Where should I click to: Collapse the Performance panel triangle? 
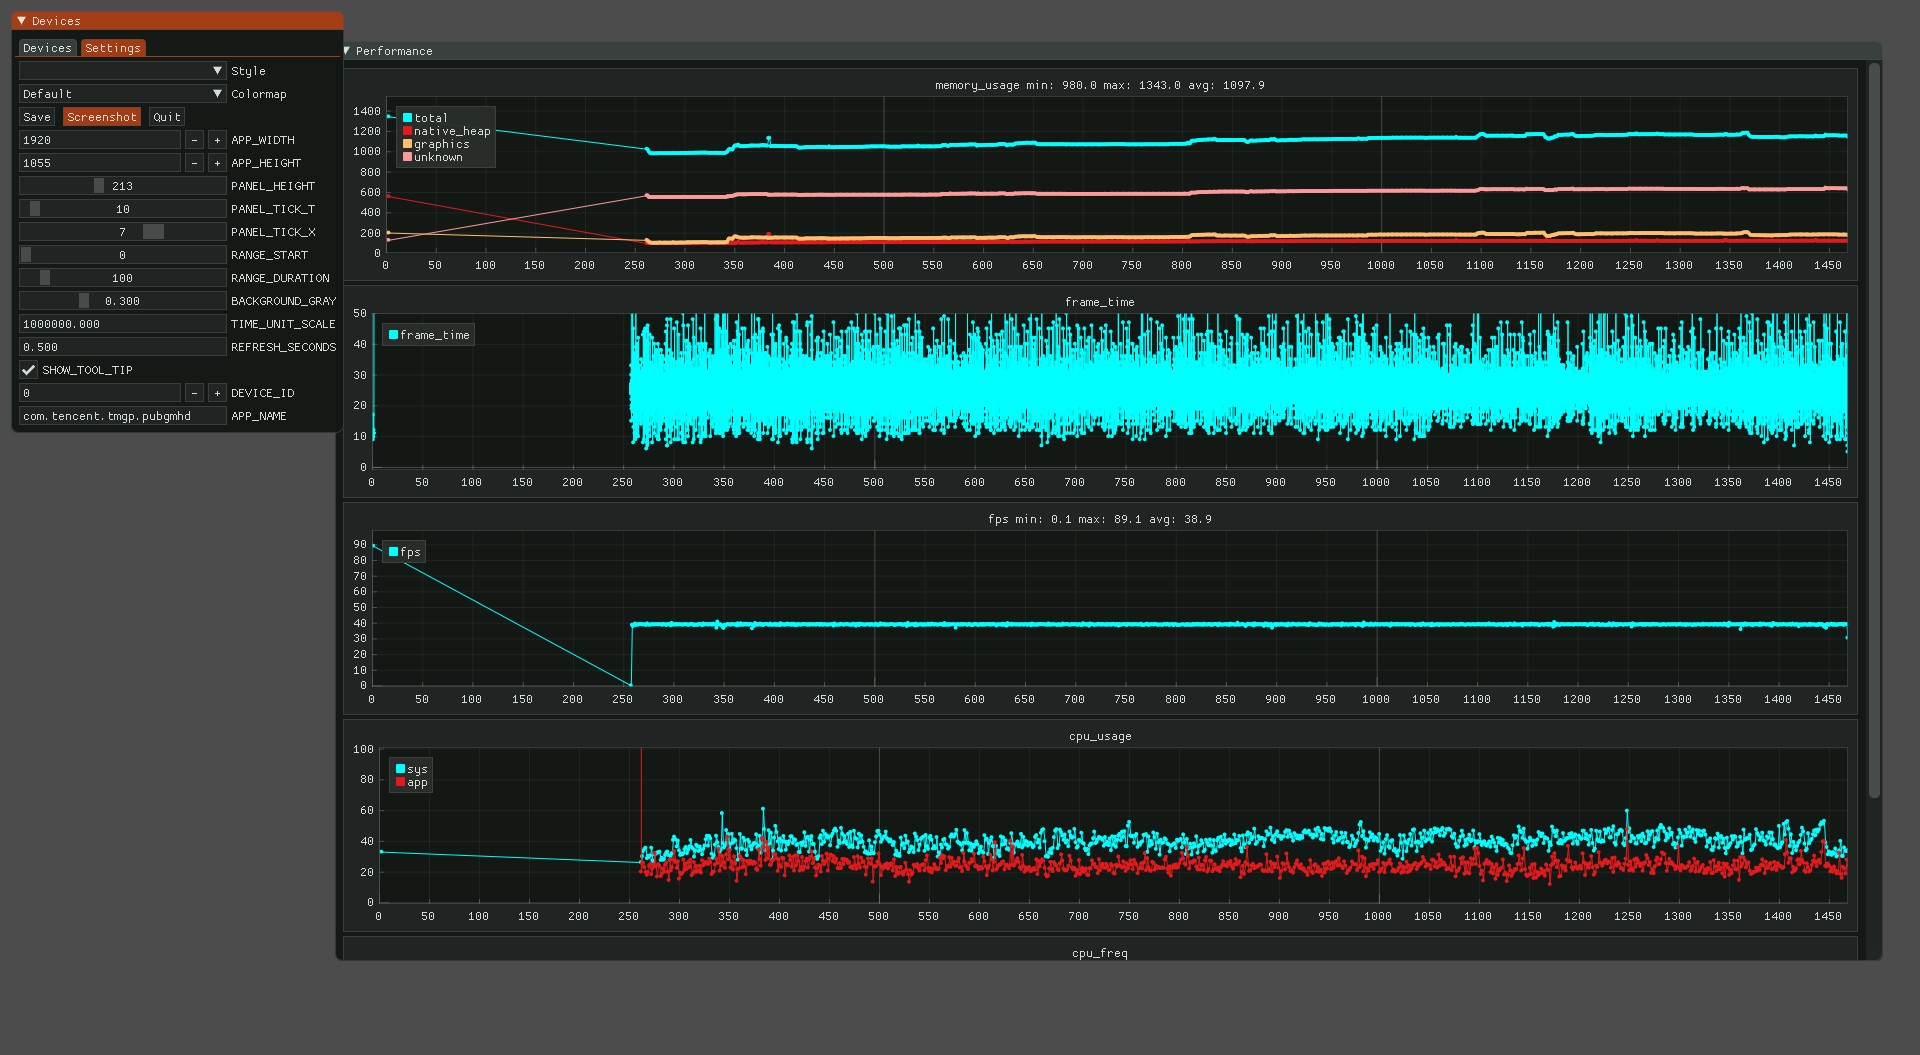[347, 51]
